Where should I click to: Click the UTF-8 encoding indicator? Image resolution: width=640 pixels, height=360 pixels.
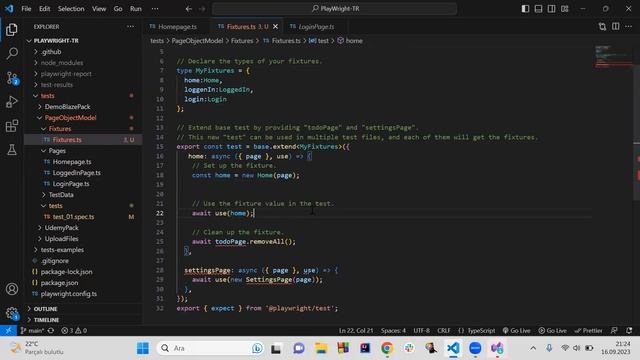pyautogui.click(x=422, y=331)
